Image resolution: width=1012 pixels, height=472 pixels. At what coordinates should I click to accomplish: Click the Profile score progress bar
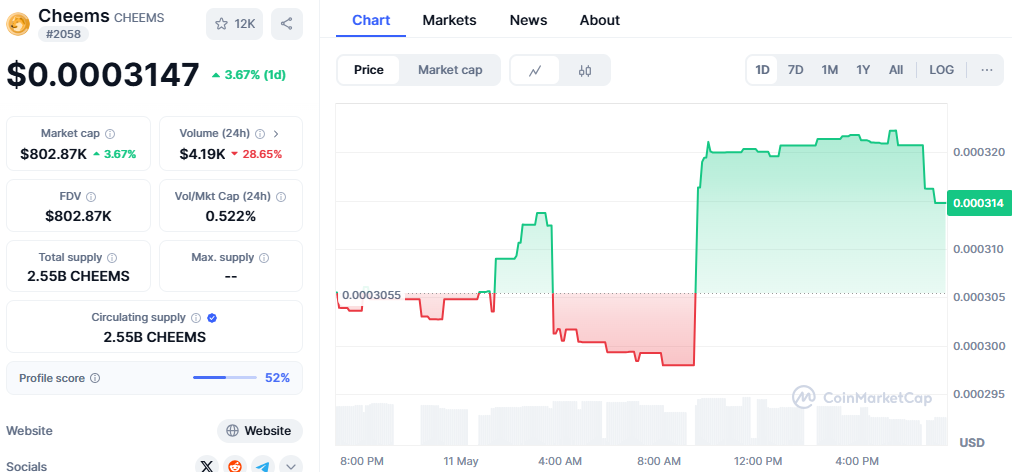(x=224, y=378)
